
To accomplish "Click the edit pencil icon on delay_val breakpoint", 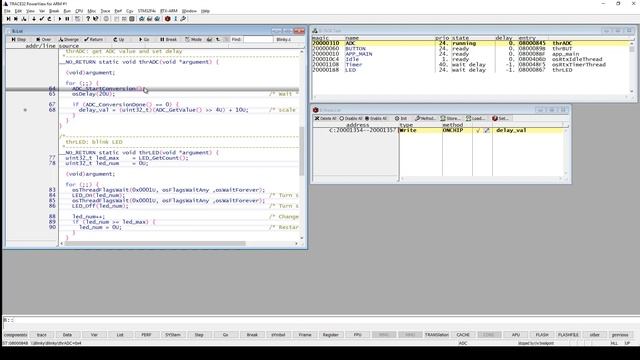I will point(487,131).
